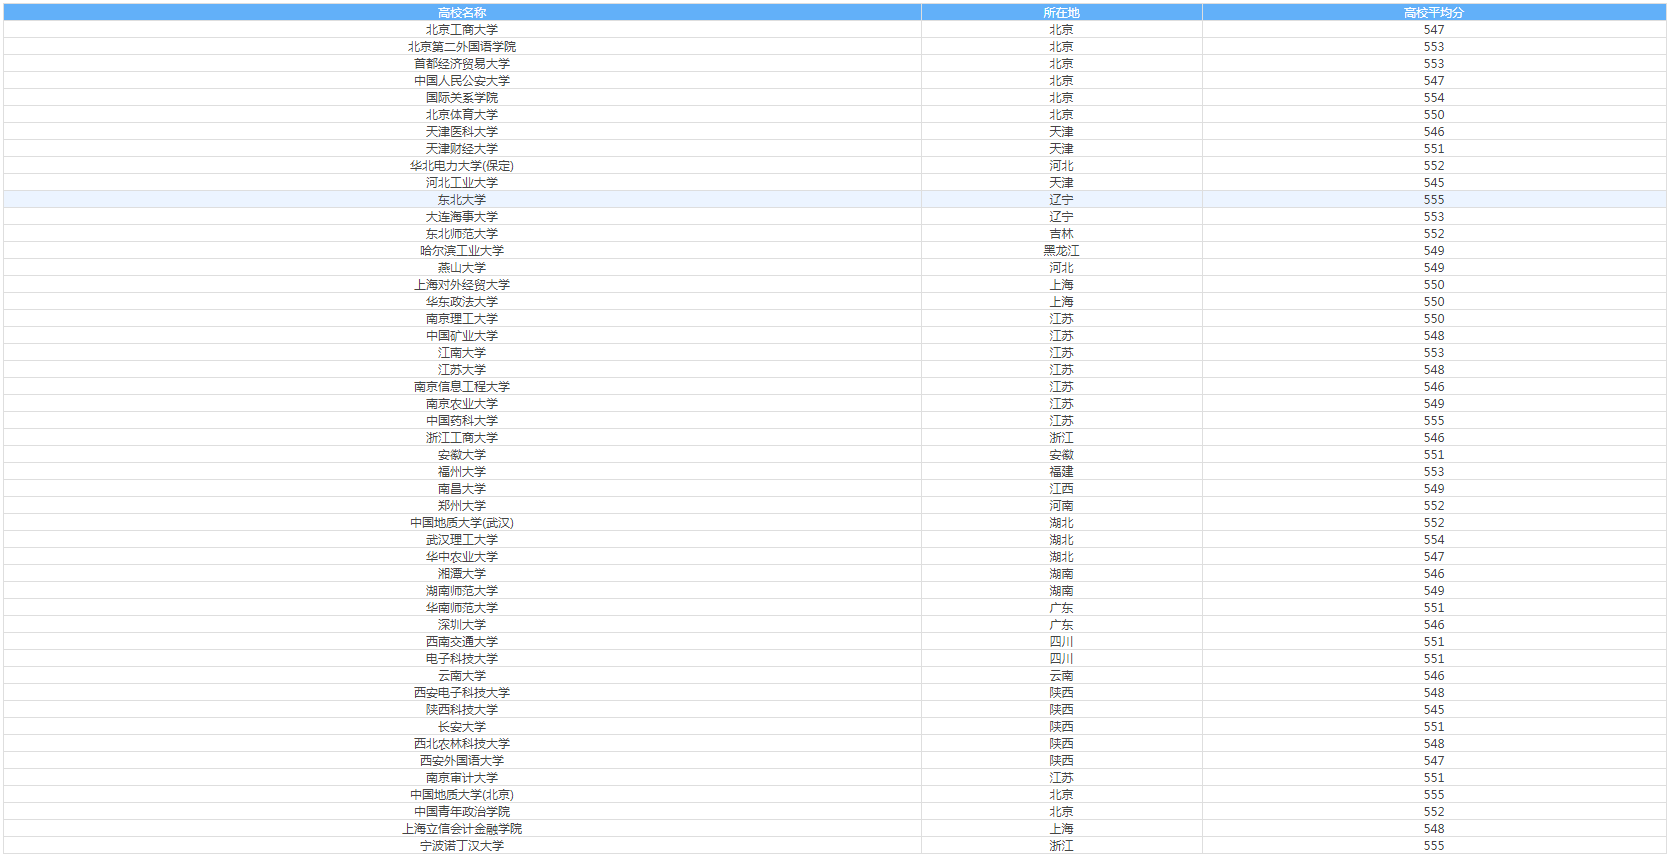Select the 中国药科大学 cell
The height and width of the screenshot is (856, 1669).
(x=462, y=421)
